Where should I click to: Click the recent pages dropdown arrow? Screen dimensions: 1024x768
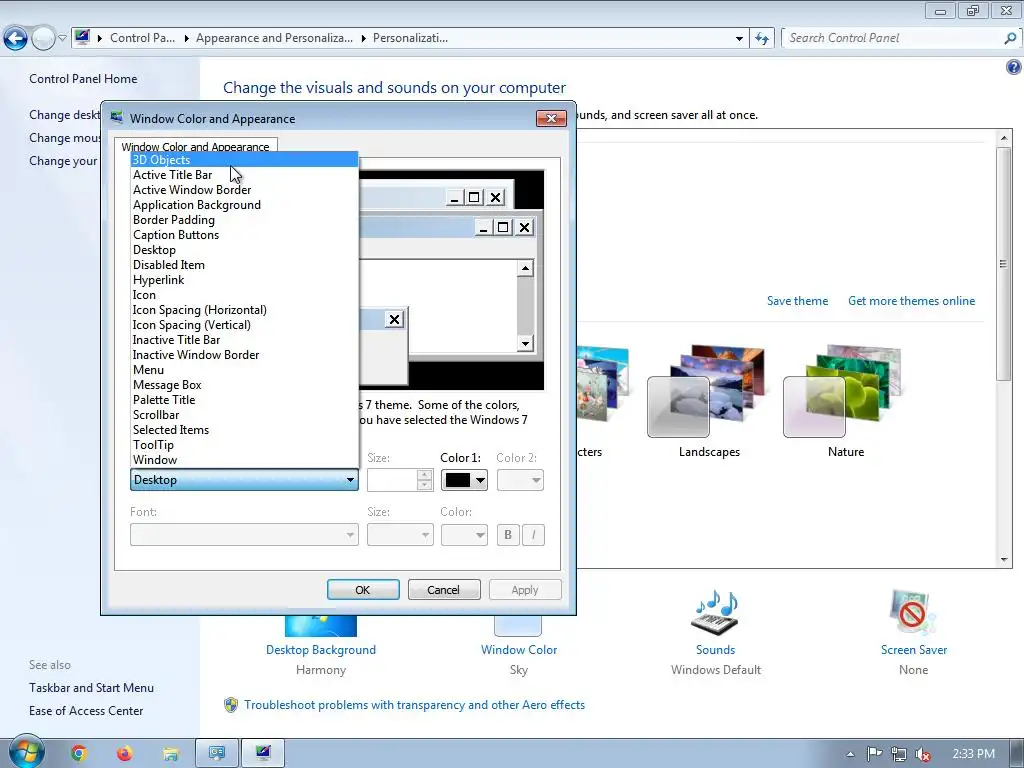(x=62, y=39)
